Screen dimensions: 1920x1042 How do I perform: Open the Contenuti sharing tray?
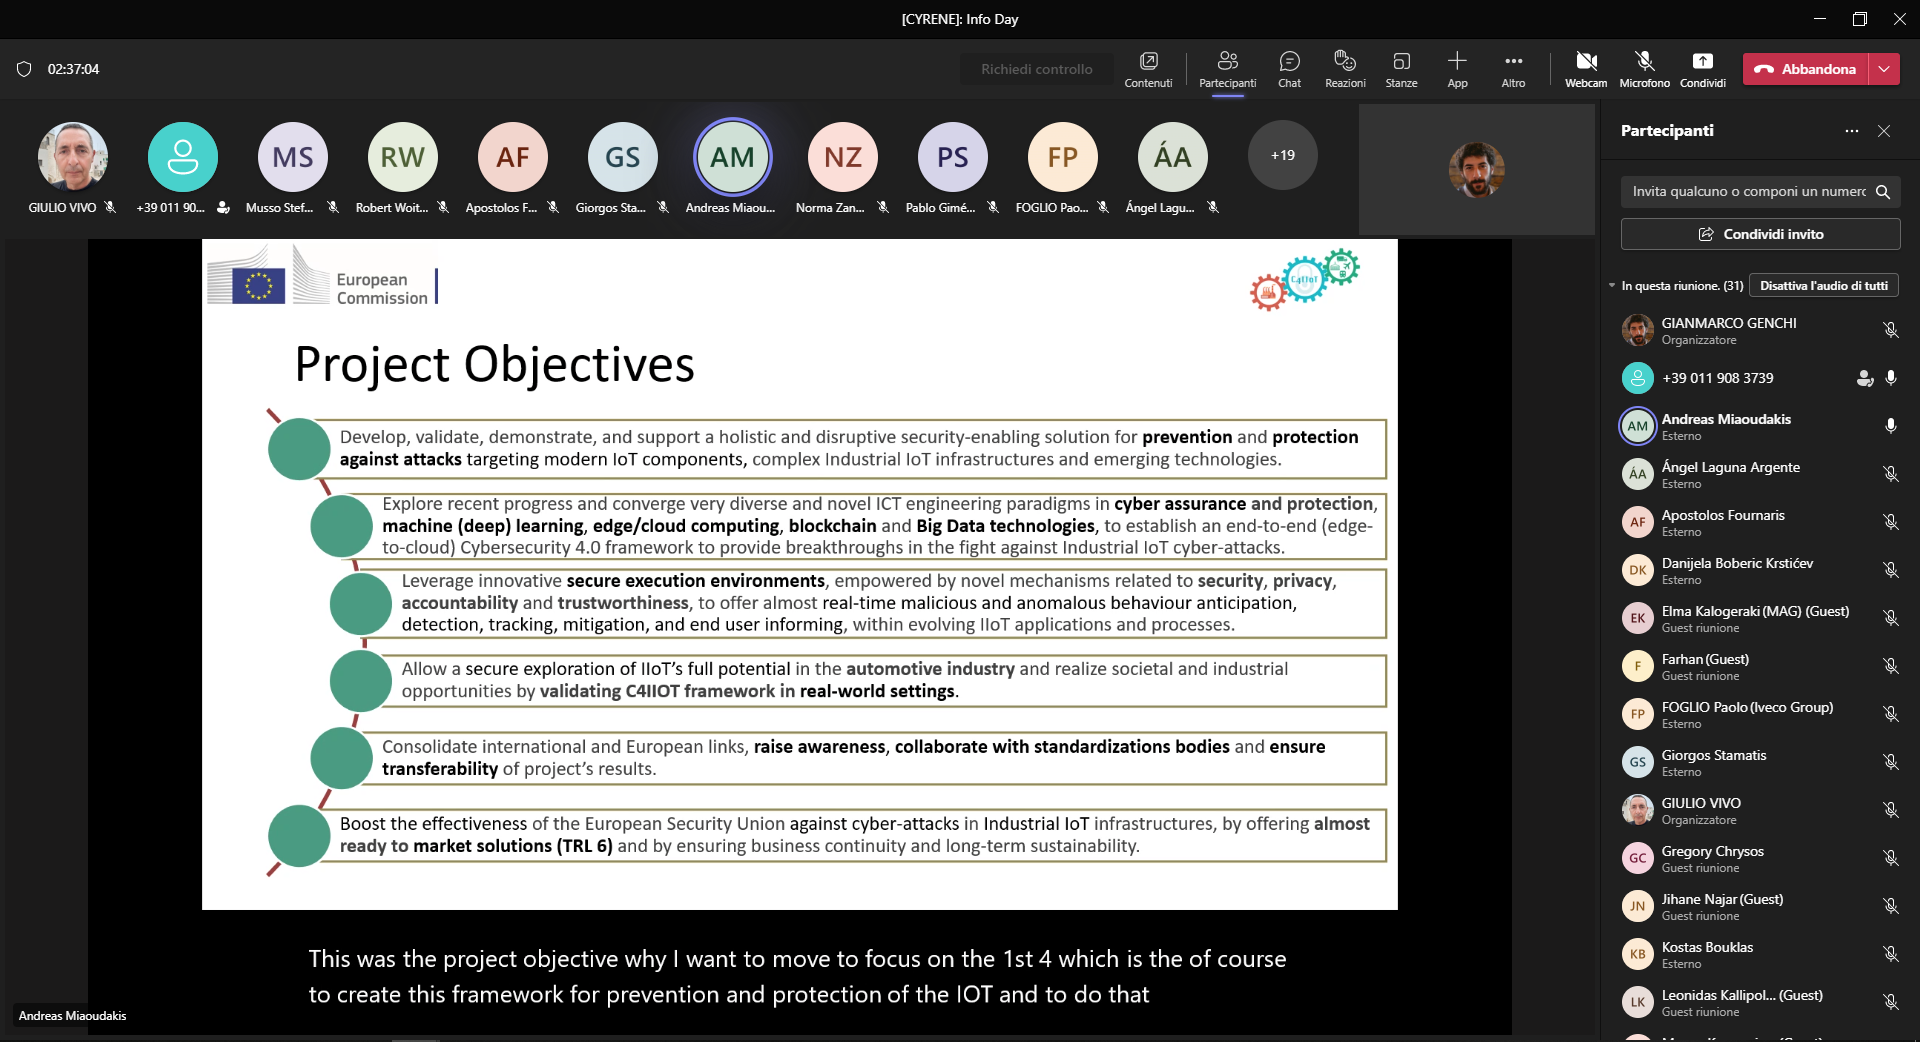pyautogui.click(x=1148, y=69)
